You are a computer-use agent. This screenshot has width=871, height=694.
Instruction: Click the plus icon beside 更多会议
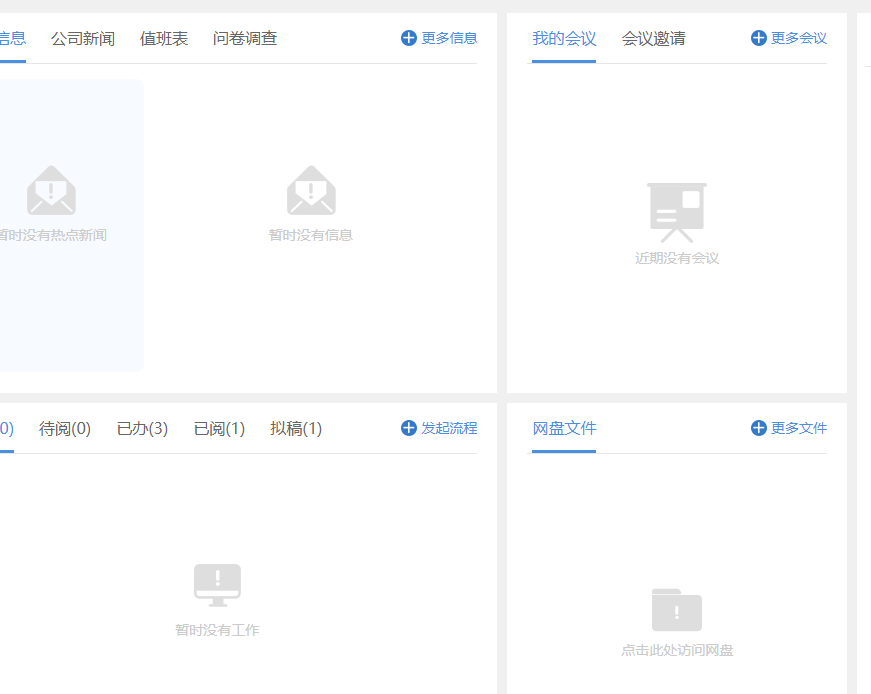click(759, 38)
